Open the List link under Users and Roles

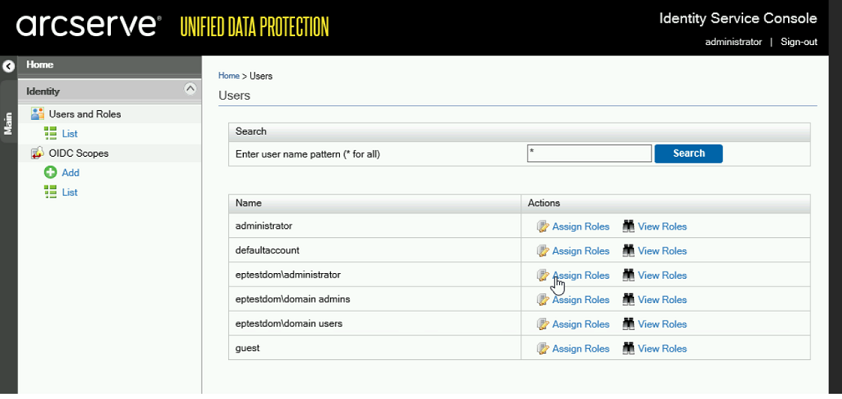click(x=70, y=134)
